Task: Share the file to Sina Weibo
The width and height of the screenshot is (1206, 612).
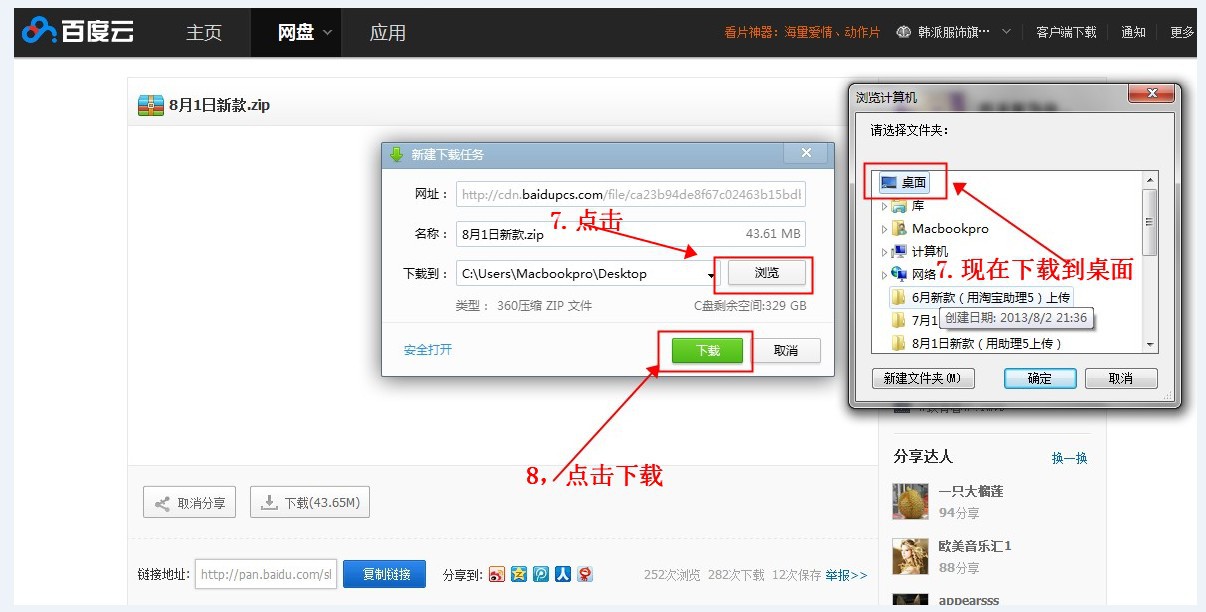Action: (497, 574)
